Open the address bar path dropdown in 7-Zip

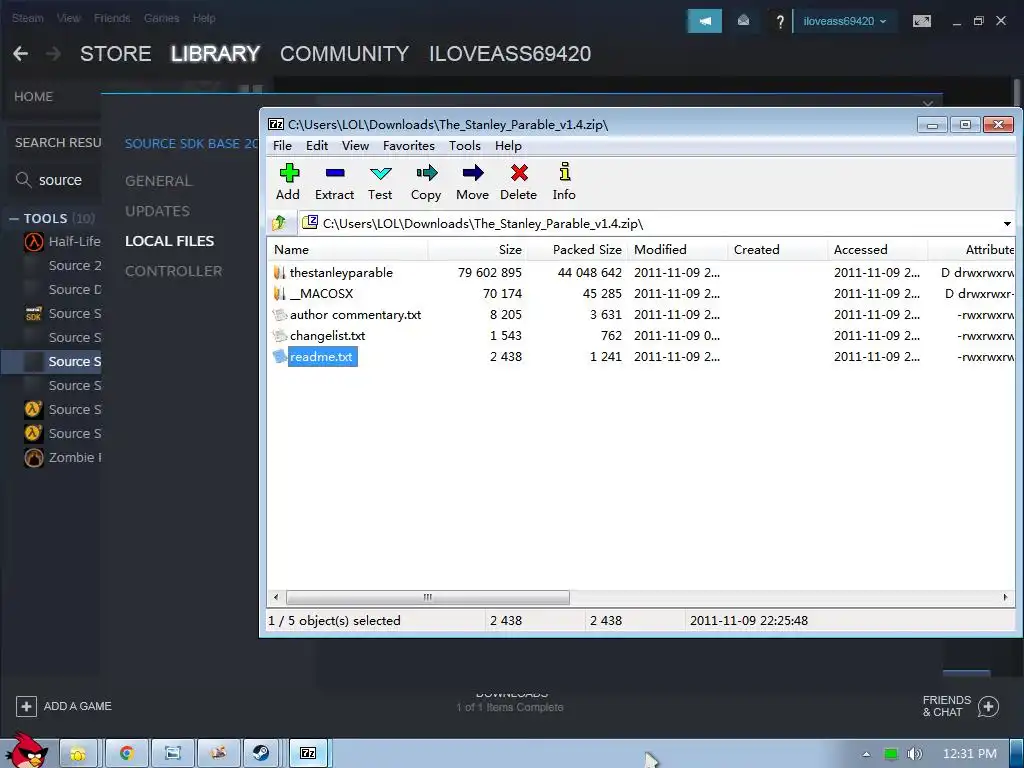click(1007, 224)
